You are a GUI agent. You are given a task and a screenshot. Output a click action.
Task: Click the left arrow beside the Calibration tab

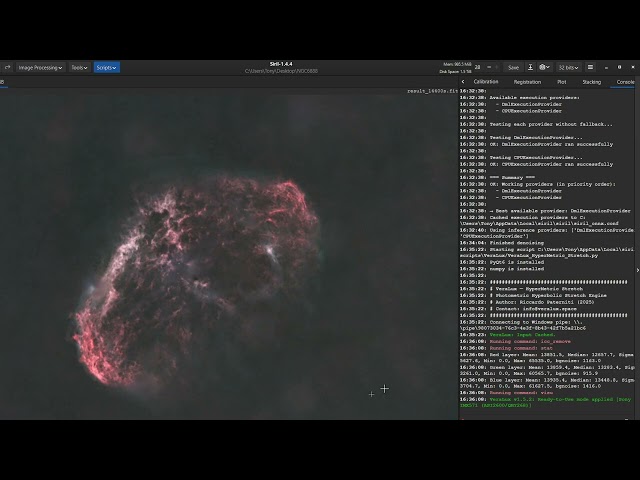point(463,82)
